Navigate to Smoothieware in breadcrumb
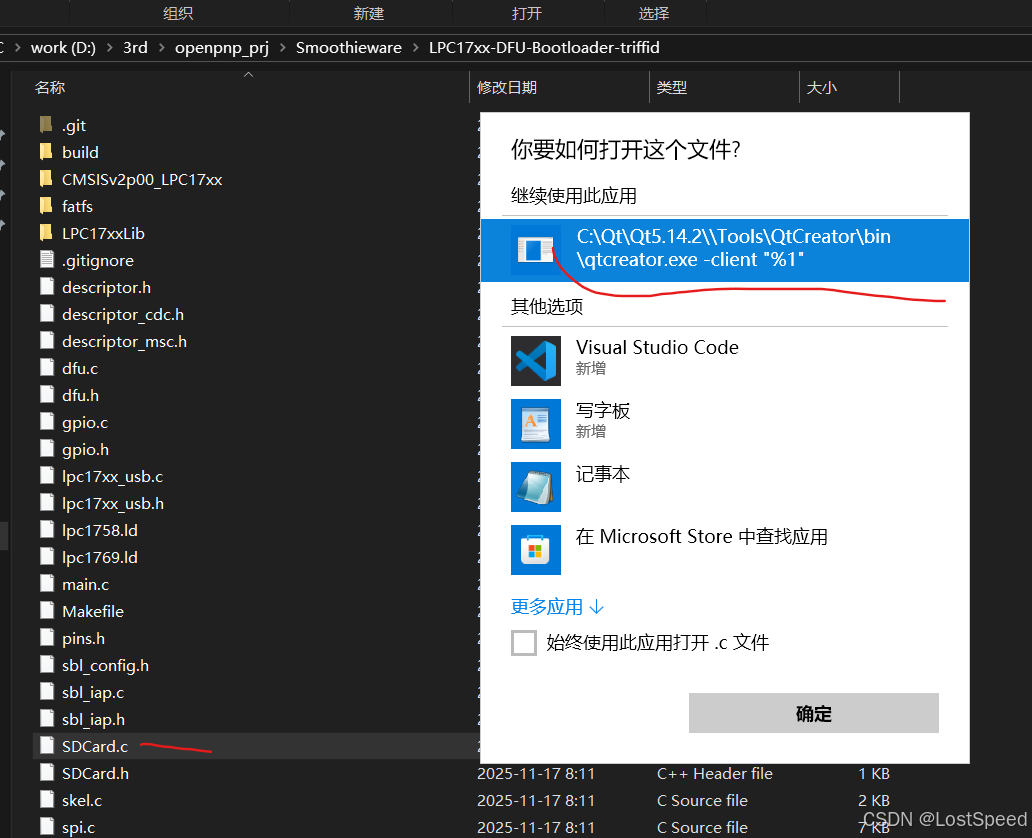The height and width of the screenshot is (838, 1032). tap(349, 48)
